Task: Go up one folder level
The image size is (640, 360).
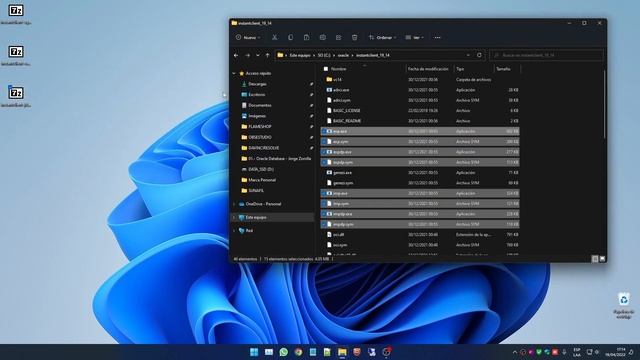Action: 268,55
